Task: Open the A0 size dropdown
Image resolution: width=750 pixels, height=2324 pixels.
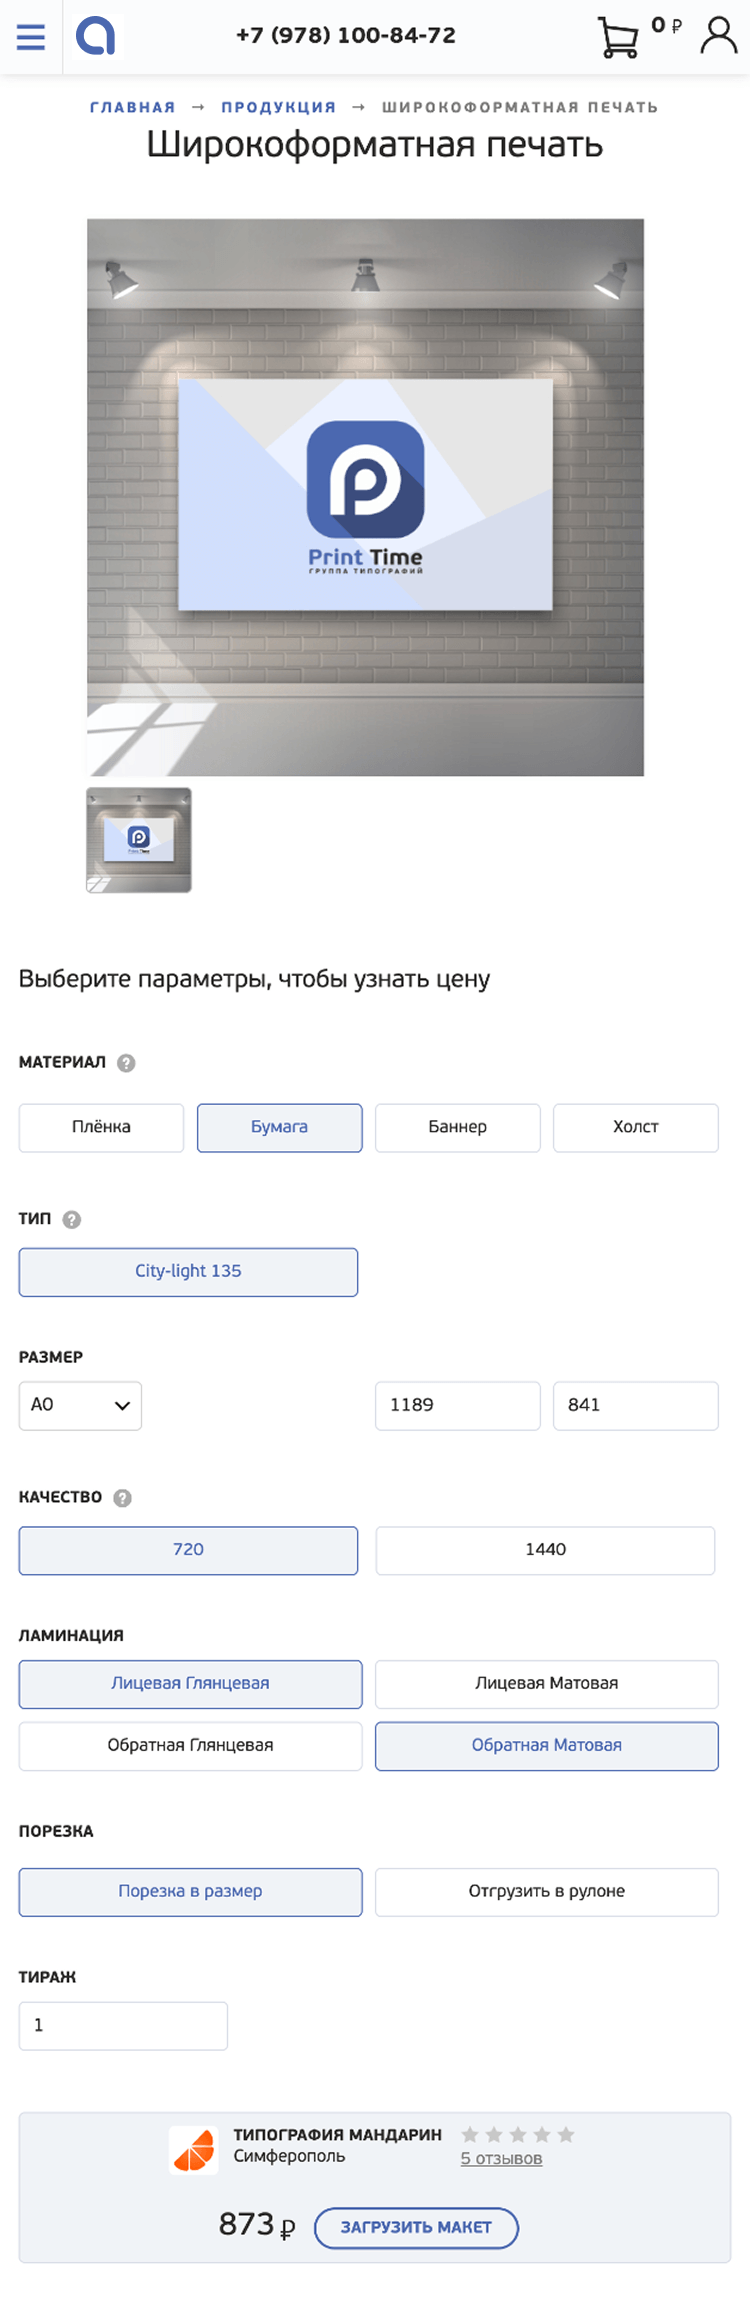Action: point(80,1405)
